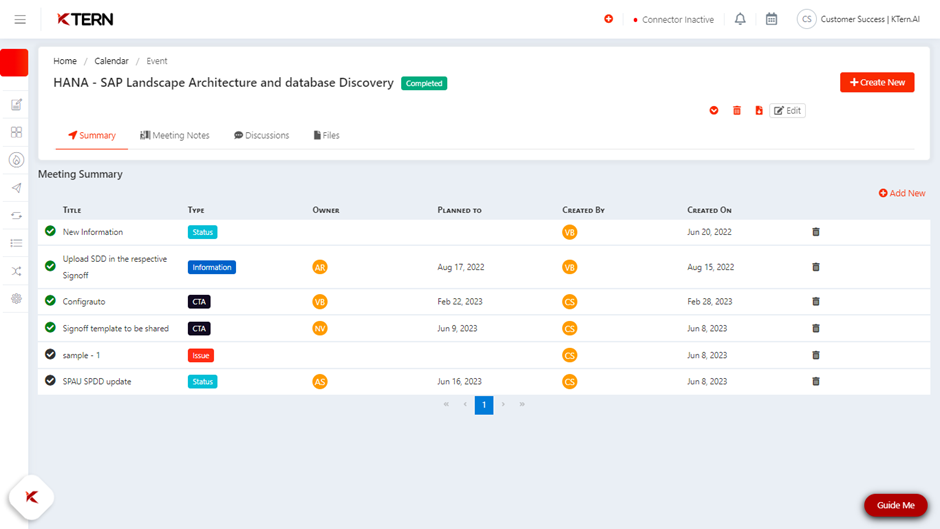Click the NV owner avatar
This screenshot has width=940, height=529.
tap(320, 329)
